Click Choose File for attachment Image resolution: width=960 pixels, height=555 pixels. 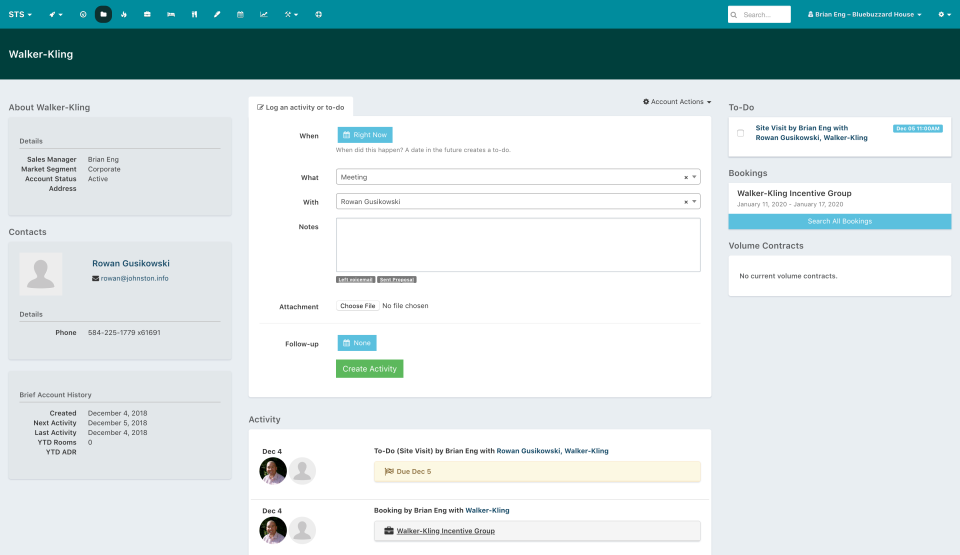point(358,306)
